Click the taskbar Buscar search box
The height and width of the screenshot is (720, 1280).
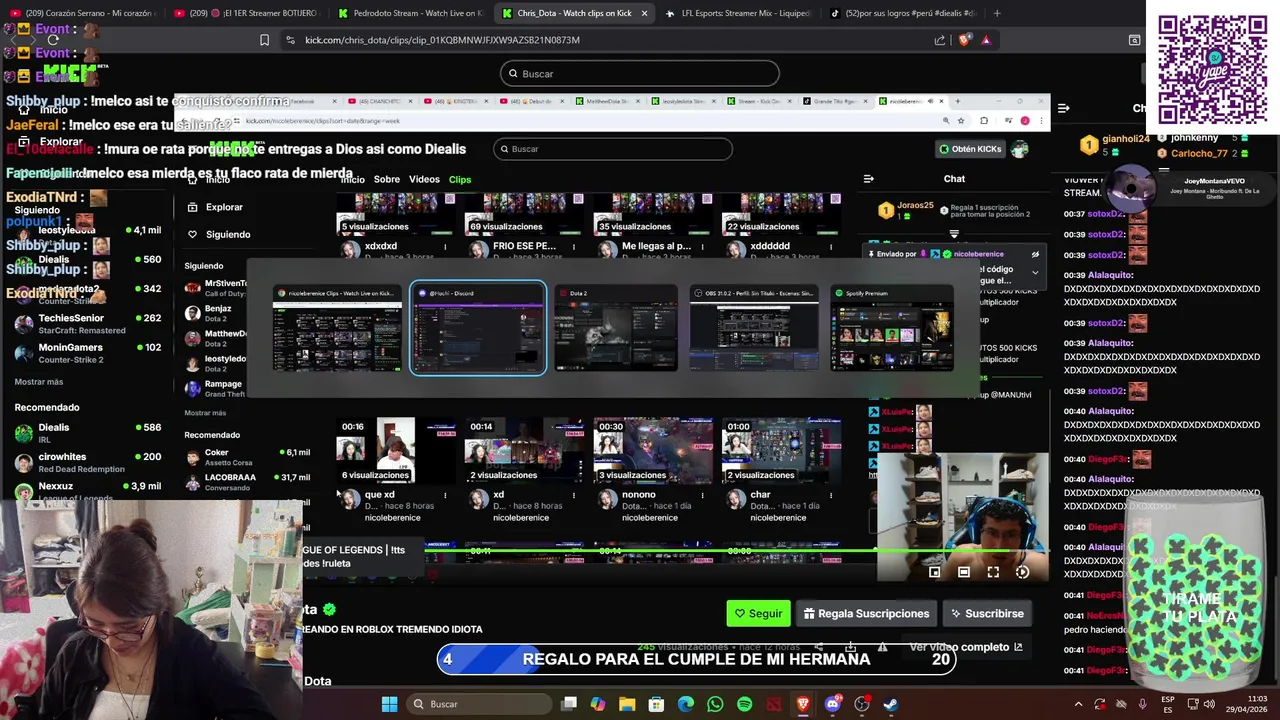[480, 704]
